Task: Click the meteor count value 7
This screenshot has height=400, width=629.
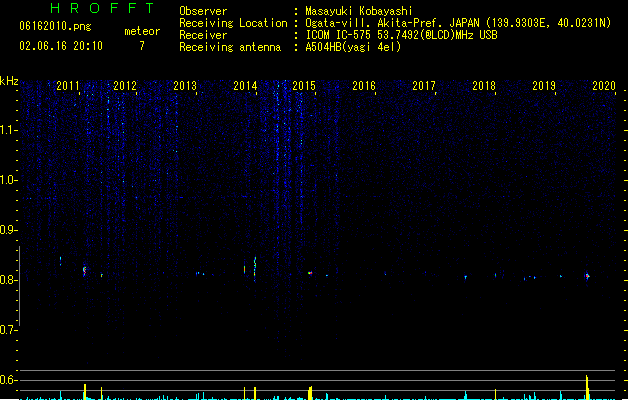Action: click(x=142, y=46)
